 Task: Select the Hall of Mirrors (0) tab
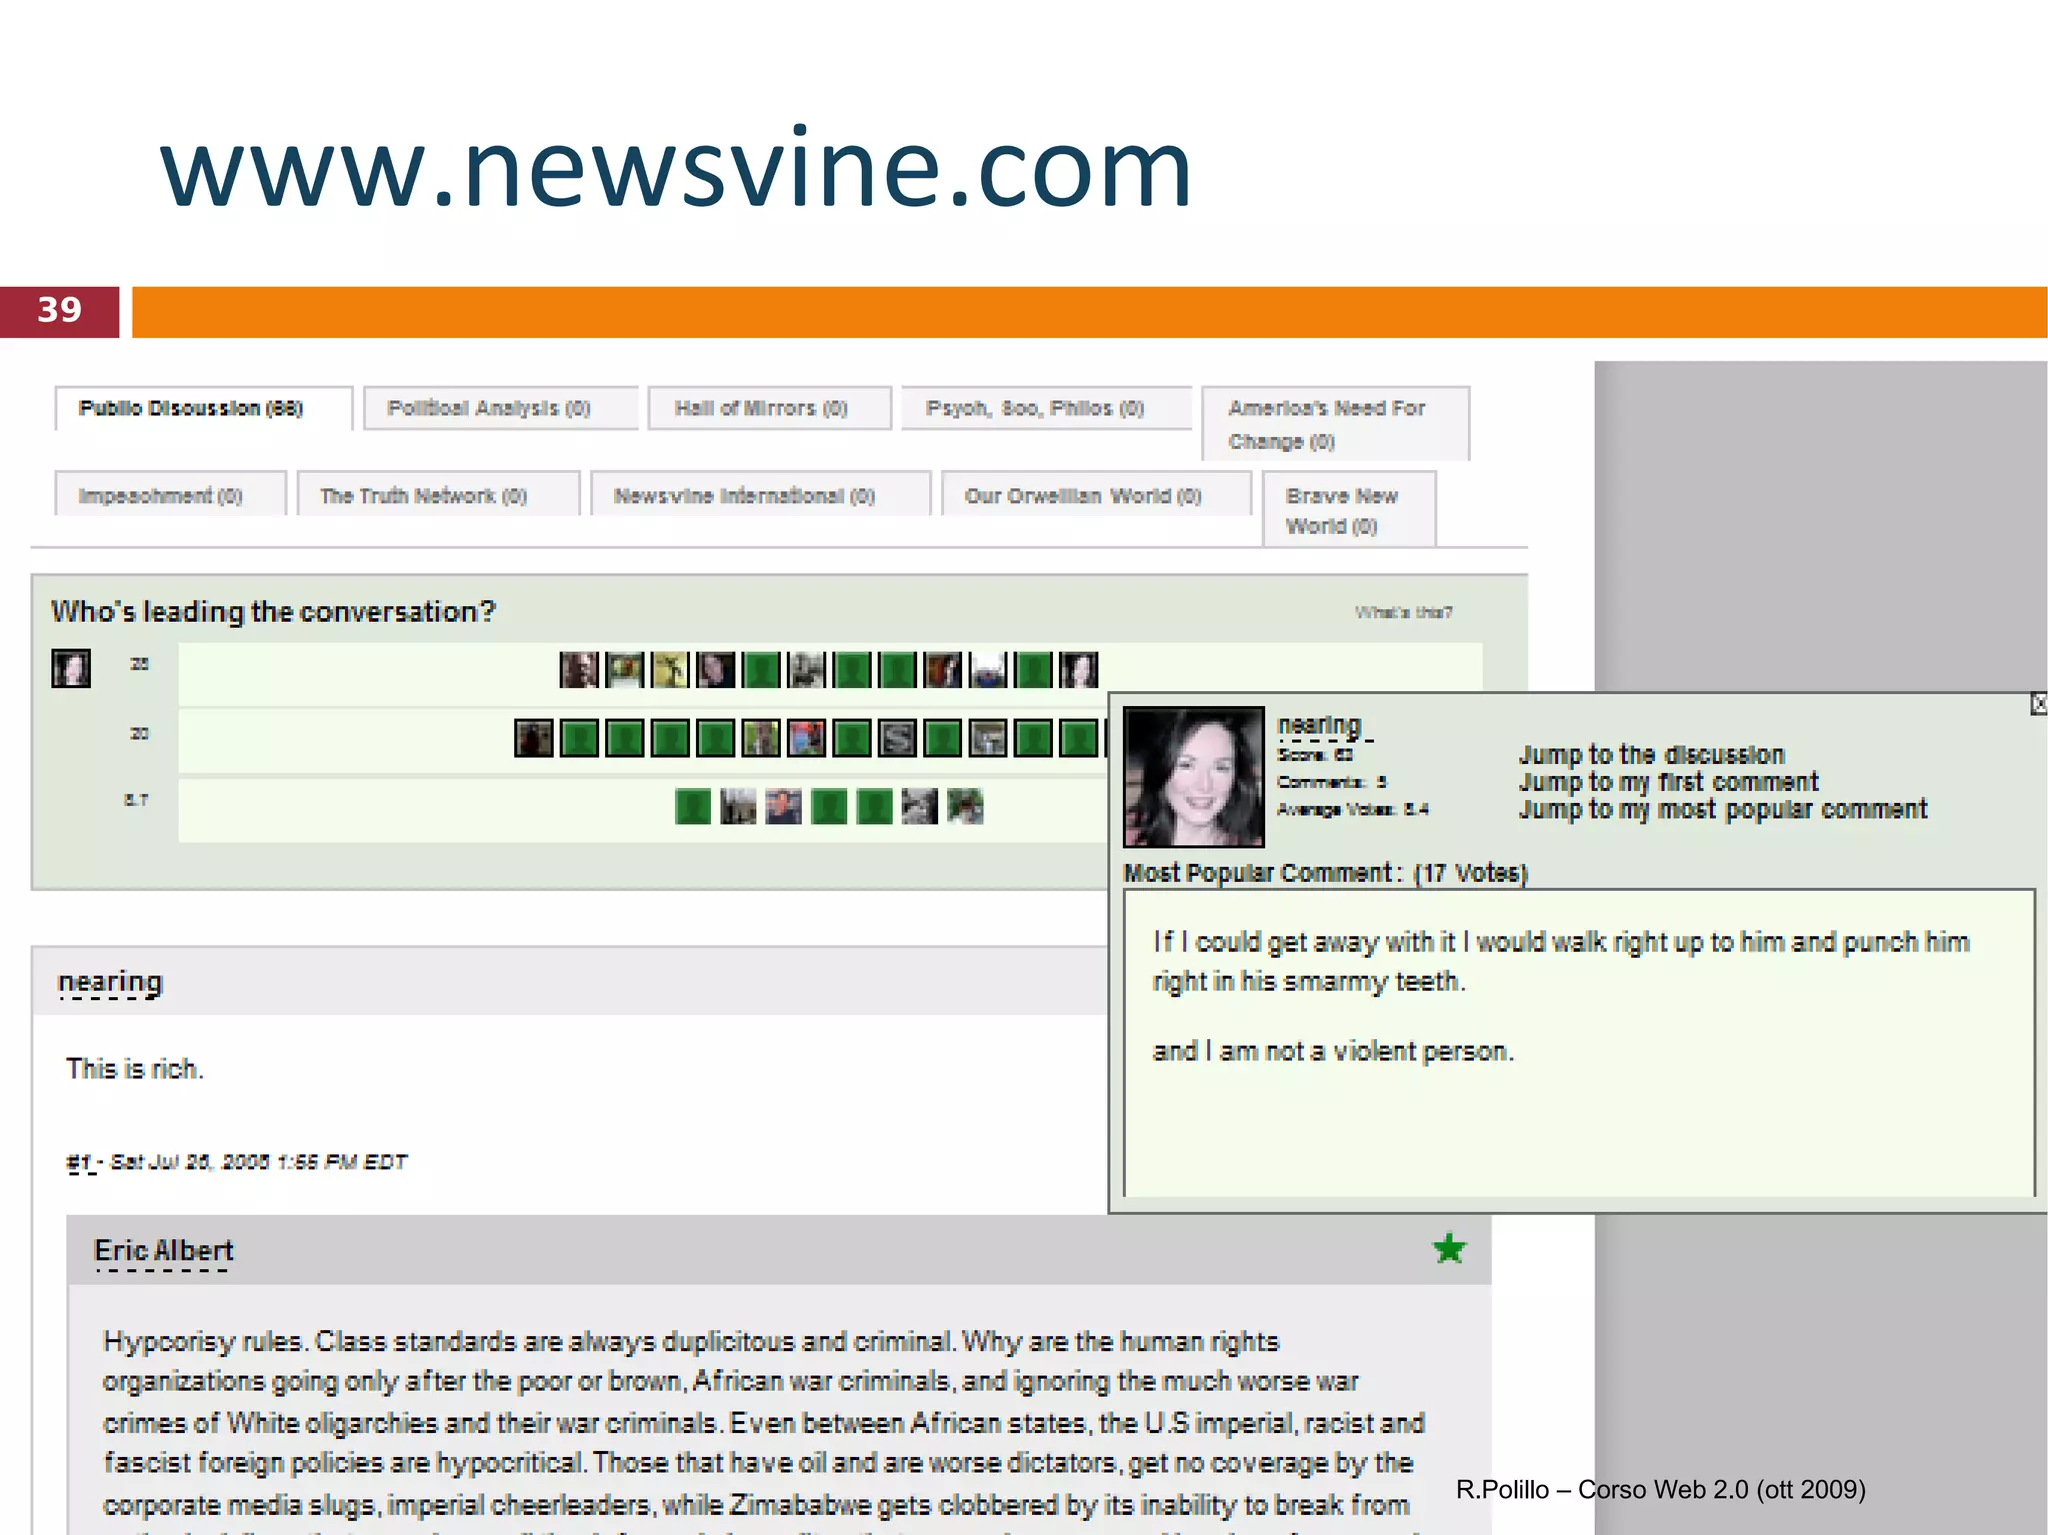click(769, 408)
